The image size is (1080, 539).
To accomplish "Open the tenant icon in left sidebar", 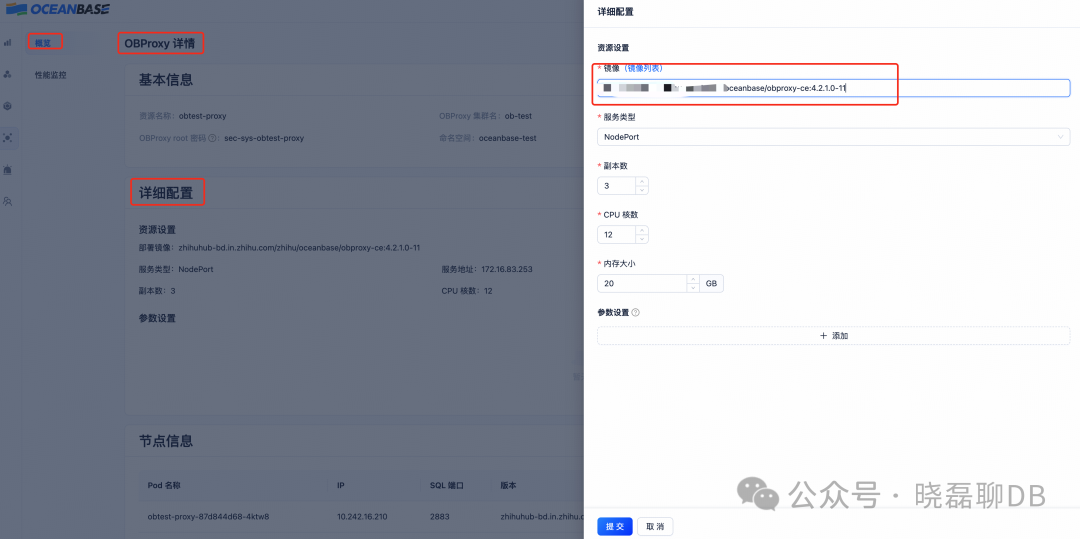I will pyautogui.click(x=8, y=106).
